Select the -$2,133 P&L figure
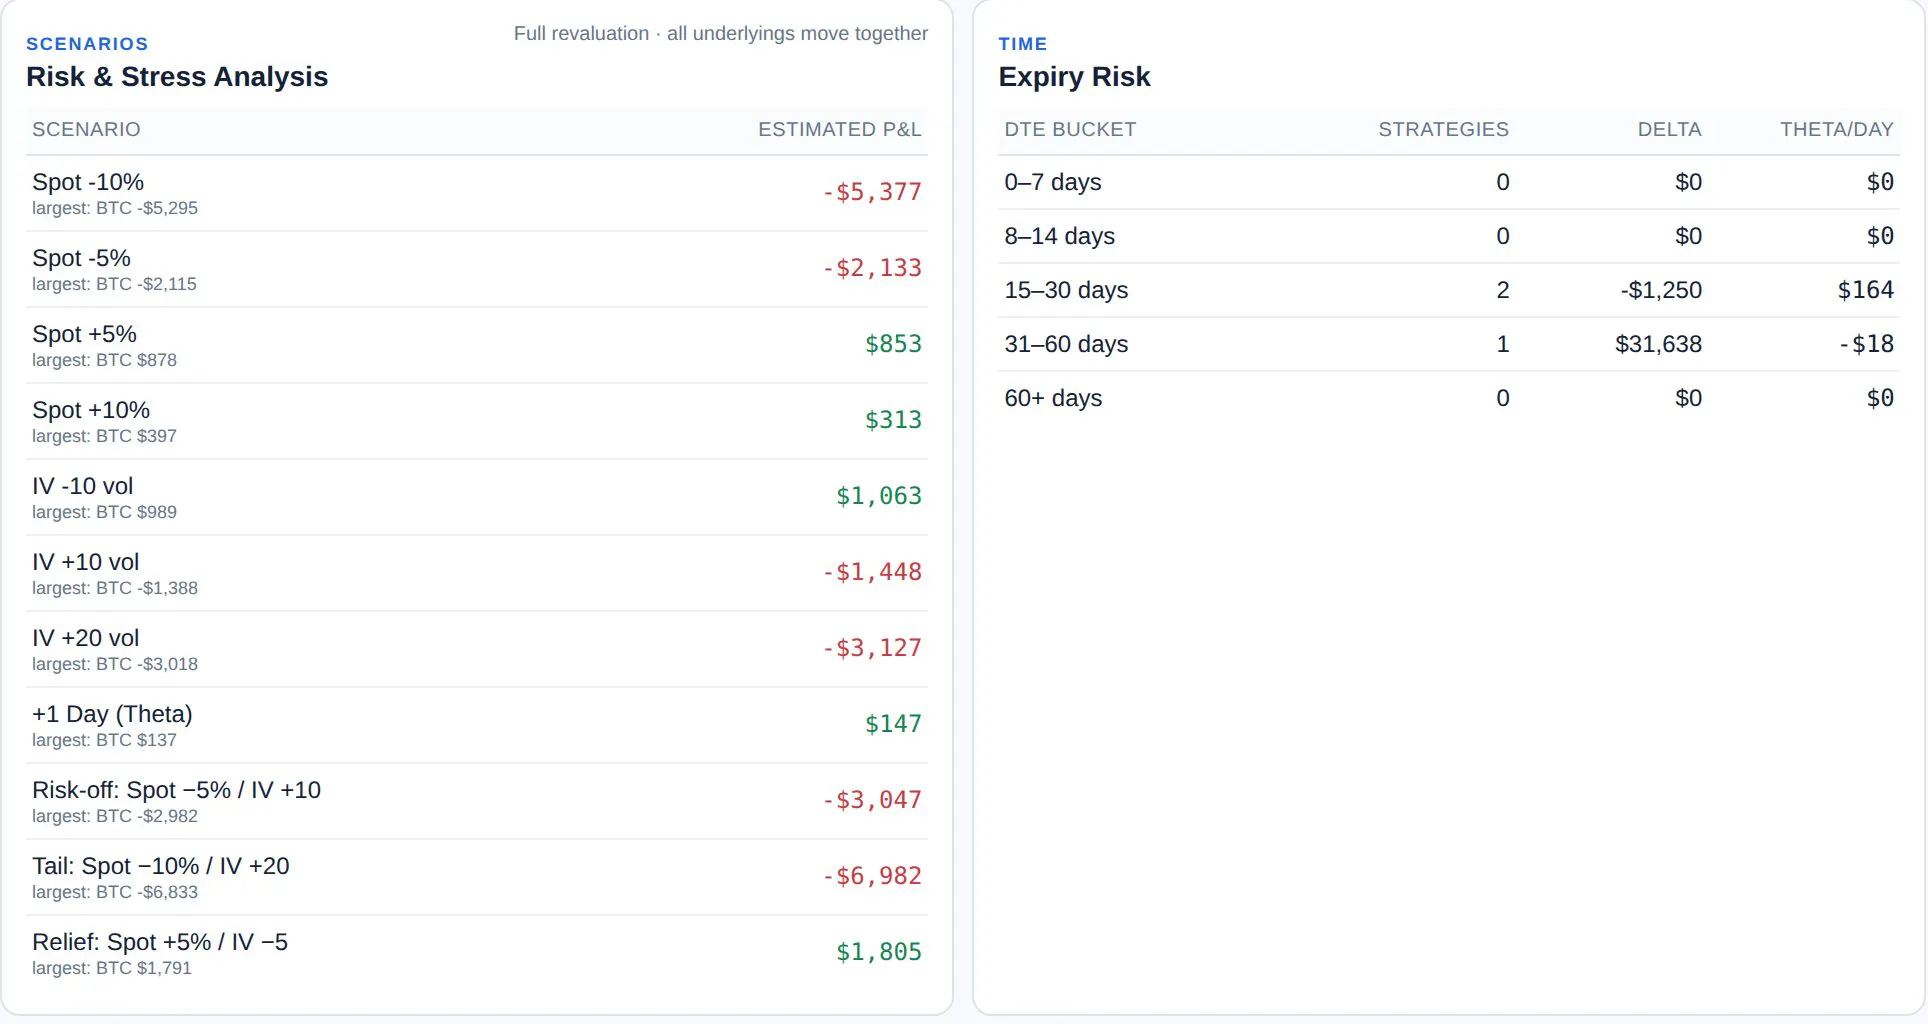 (871, 268)
